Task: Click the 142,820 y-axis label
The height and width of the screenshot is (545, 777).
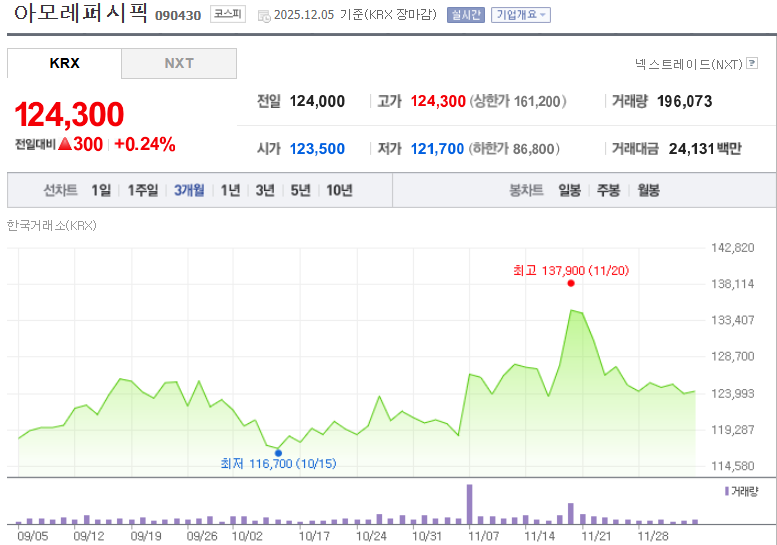Action: tap(732, 248)
